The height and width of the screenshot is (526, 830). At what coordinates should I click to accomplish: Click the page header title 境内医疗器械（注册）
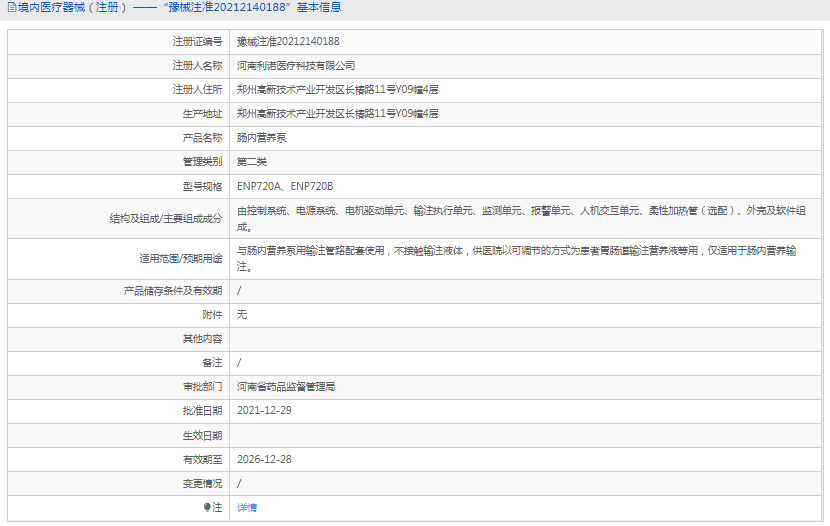tap(73, 7)
